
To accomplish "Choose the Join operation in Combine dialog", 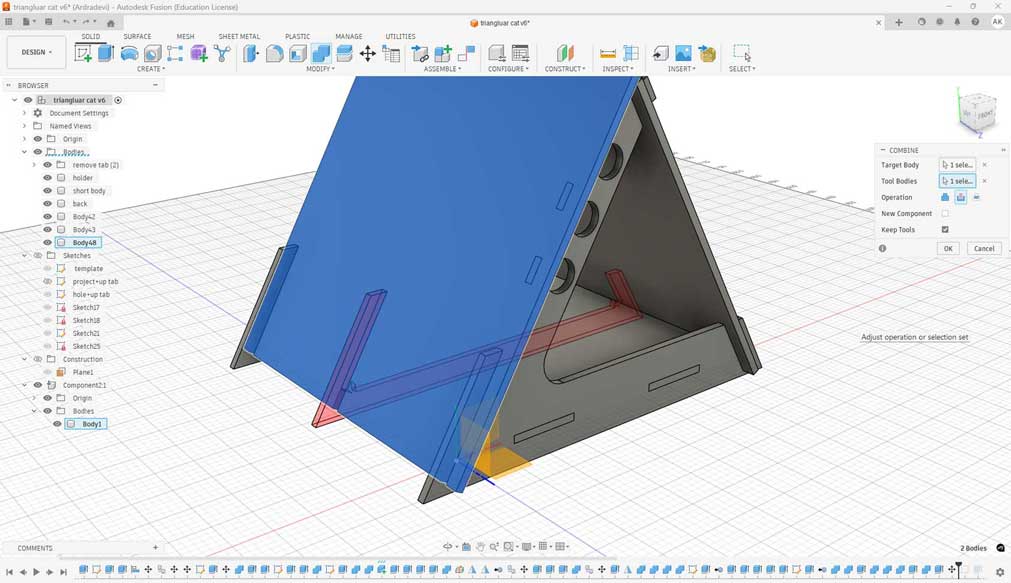I will tap(946, 197).
